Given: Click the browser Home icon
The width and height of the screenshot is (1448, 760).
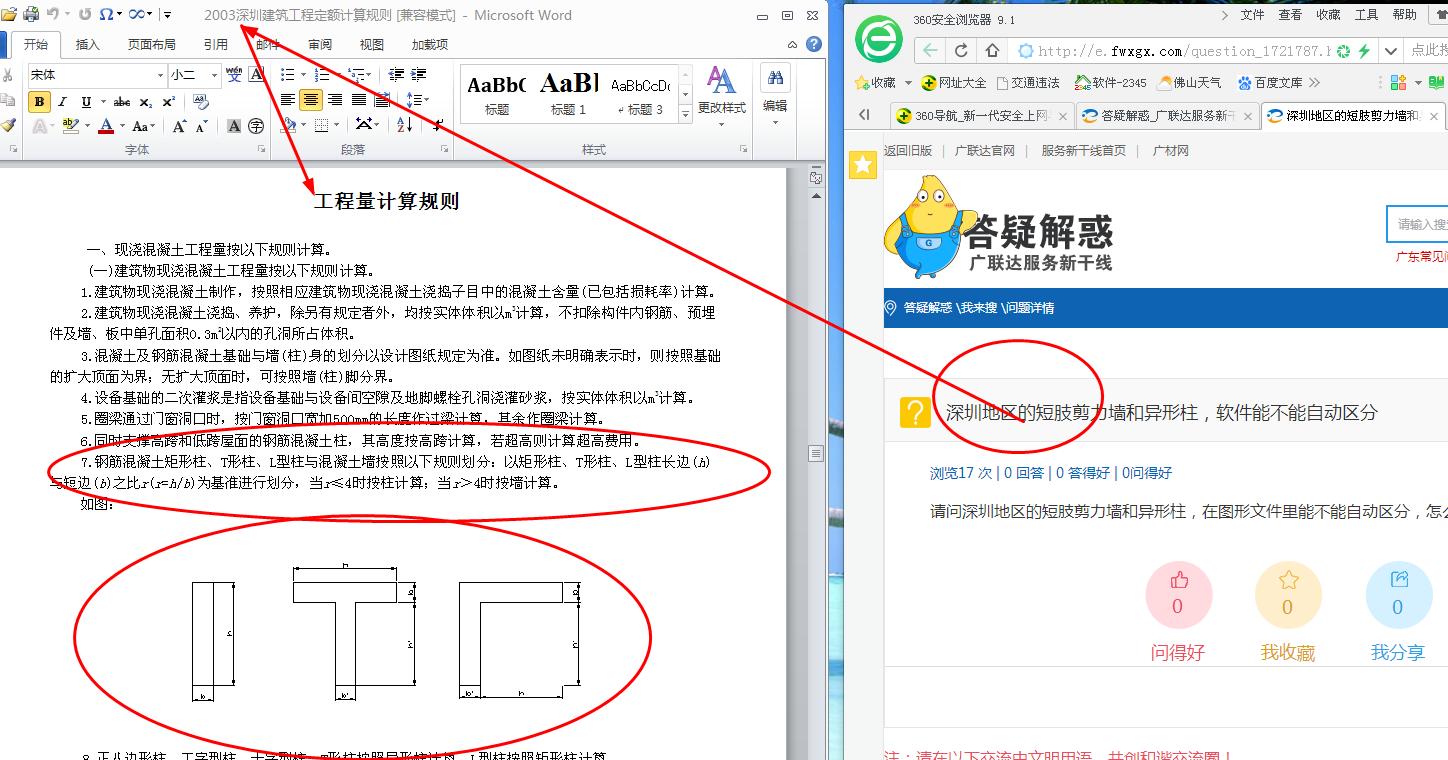Looking at the screenshot, I should (992, 51).
